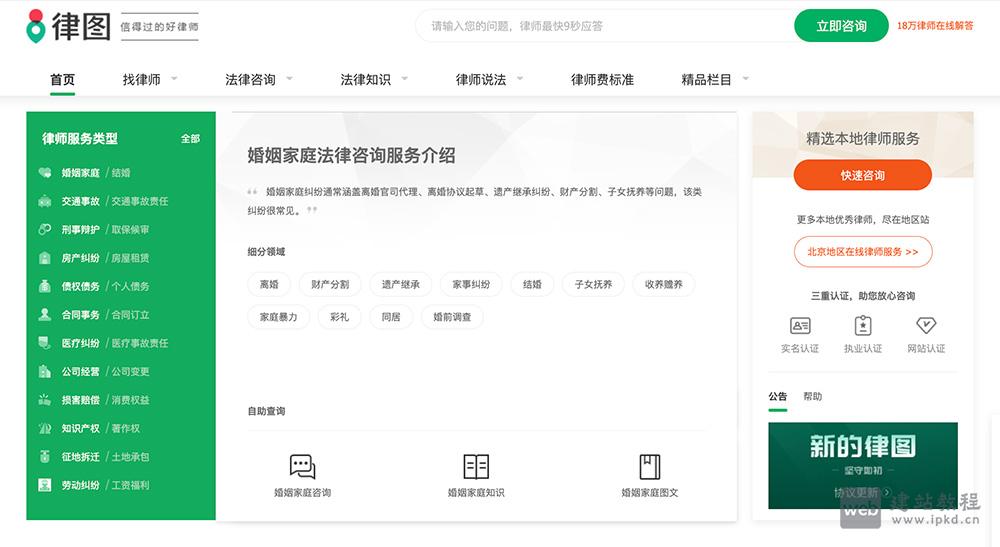This screenshot has width=1000, height=547.
Task: Click the 全部 link in sidebar header
Action: pyautogui.click(x=190, y=138)
